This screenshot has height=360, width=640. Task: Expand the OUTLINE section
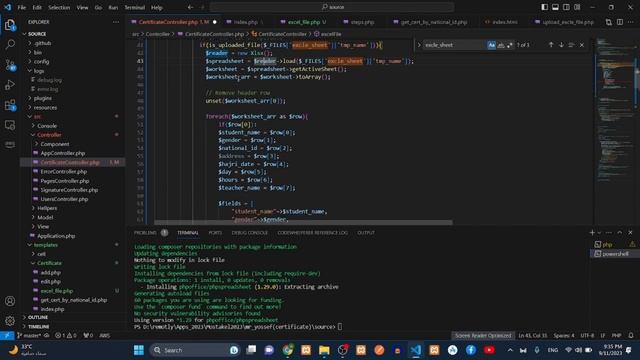tap(38, 318)
